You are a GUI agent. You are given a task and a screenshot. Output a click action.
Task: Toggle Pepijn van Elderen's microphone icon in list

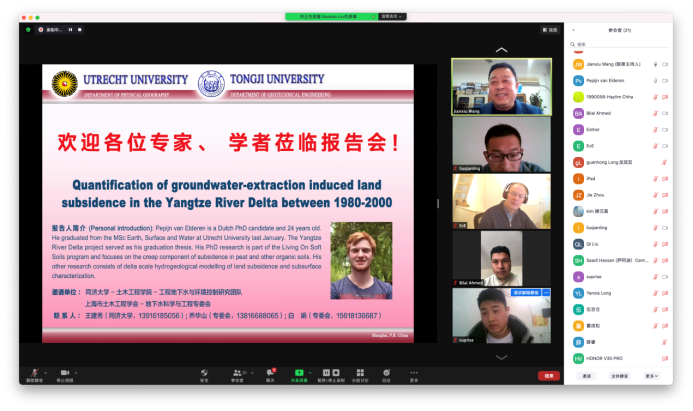pos(655,80)
